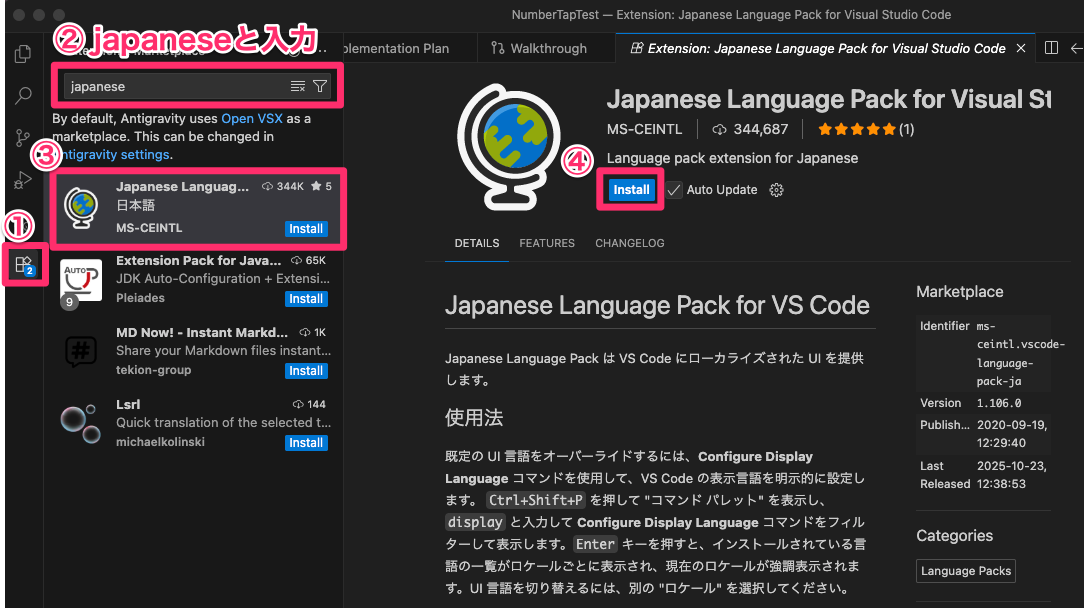
Task: Click the michaelkolinski publisher label
Action: [160, 442]
